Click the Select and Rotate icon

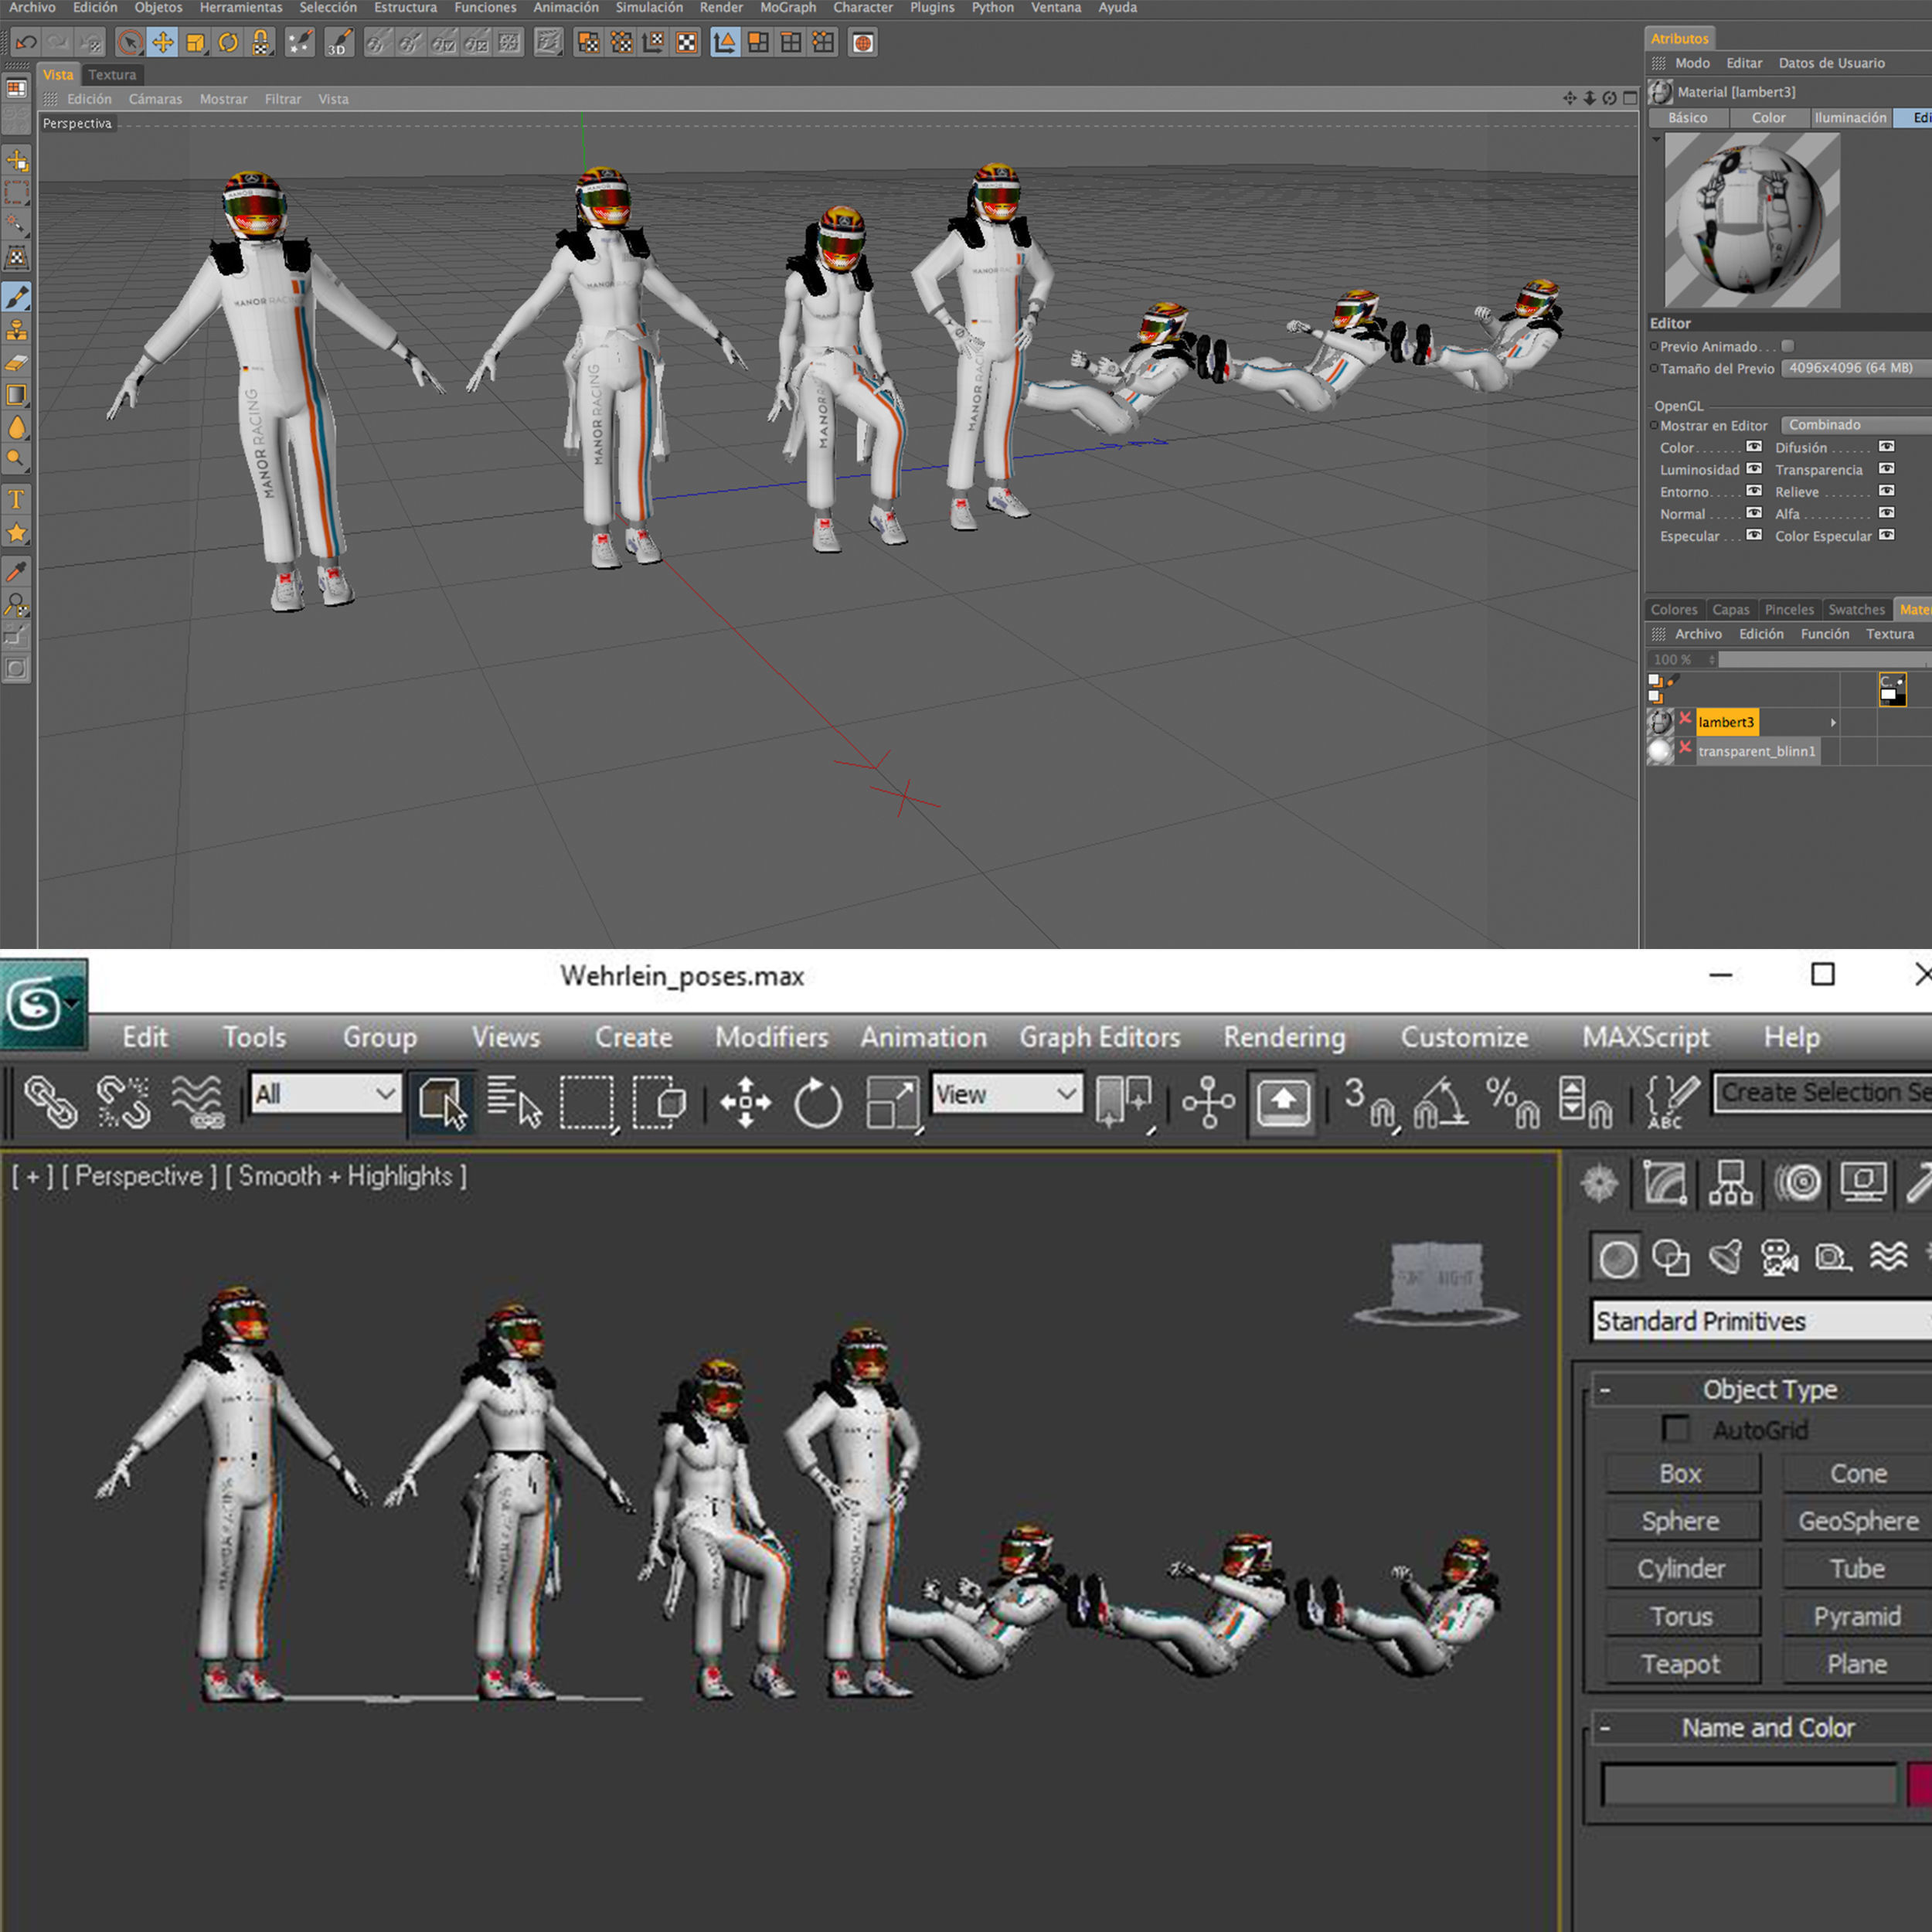point(817,1102)
